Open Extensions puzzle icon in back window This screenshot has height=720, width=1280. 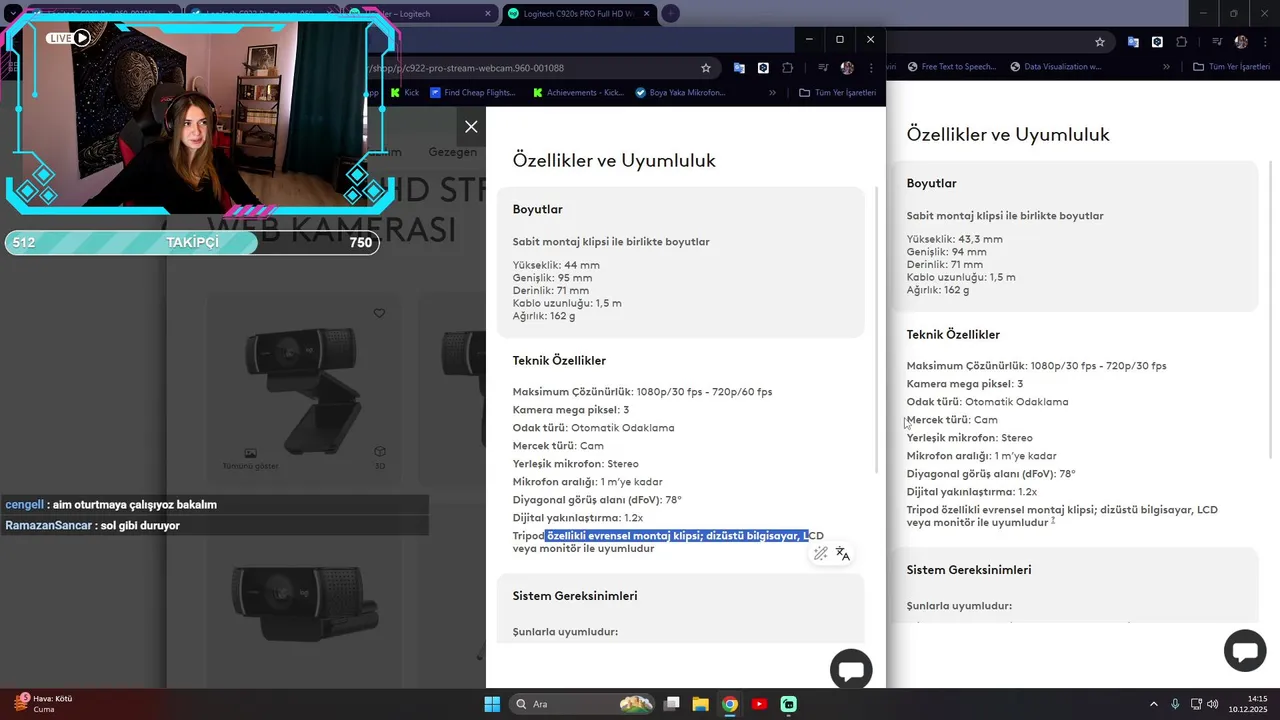1182,42
